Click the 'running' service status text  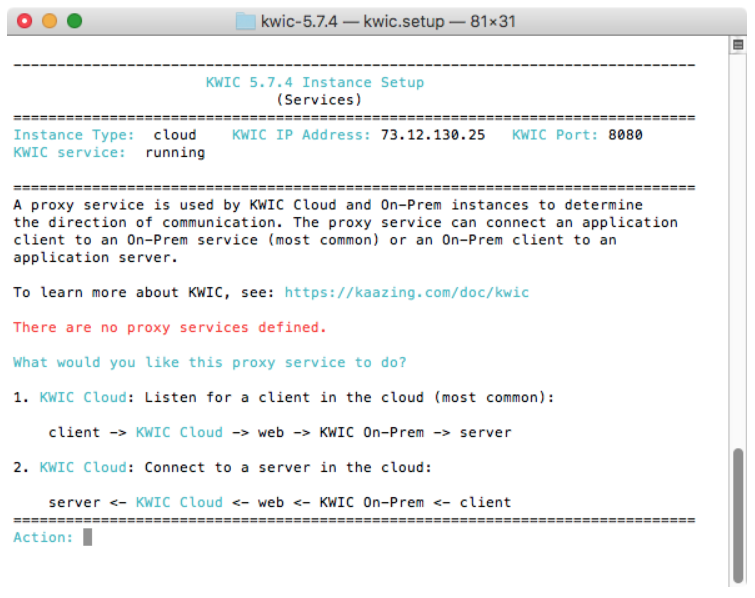[175, 153]
